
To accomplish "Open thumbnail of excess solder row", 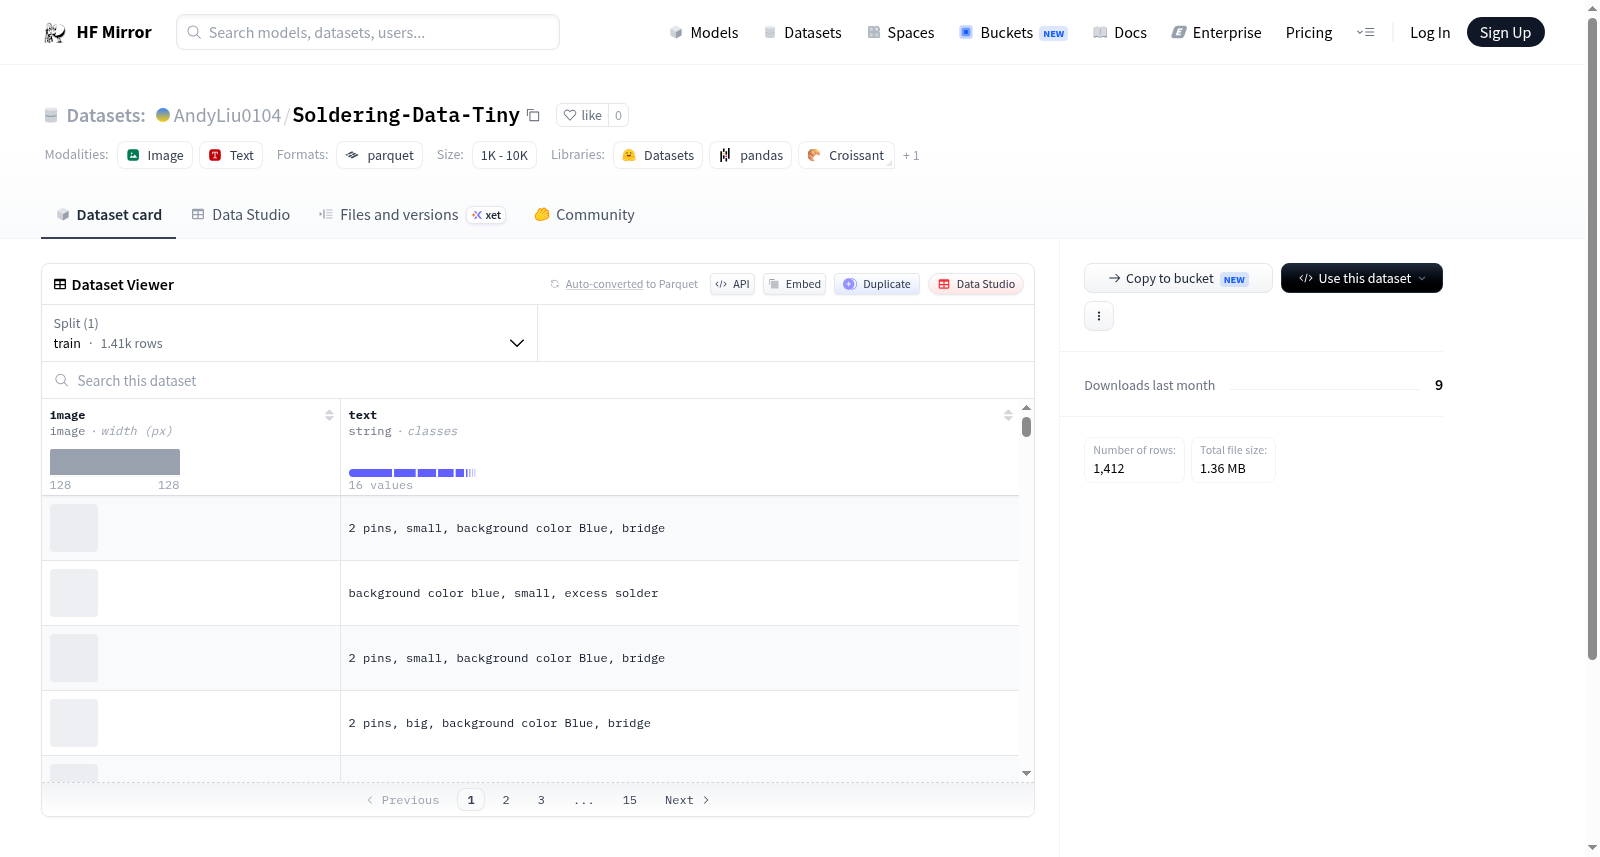I will pyautogui.click(x=74, y=593).
